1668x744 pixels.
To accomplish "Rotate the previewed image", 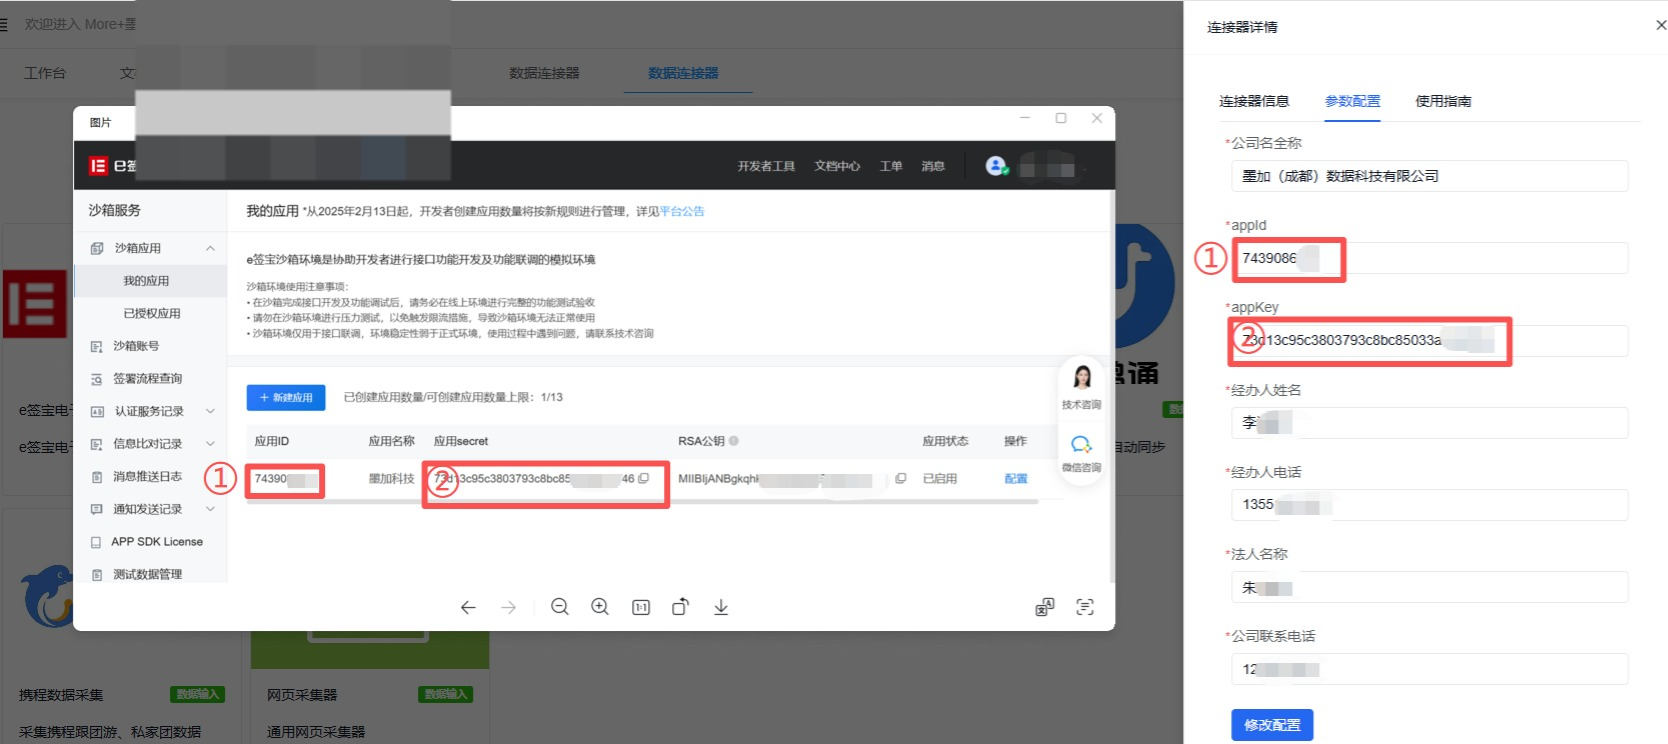I will point(681,607).
